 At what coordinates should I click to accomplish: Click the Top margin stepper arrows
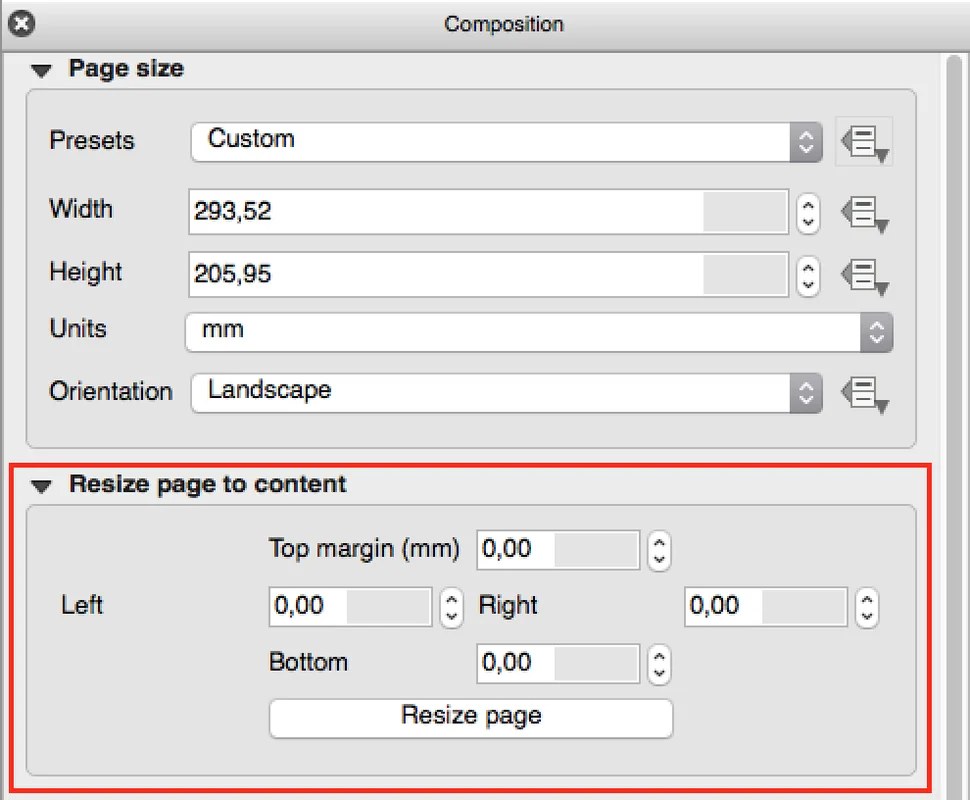(x=658, y=549)
